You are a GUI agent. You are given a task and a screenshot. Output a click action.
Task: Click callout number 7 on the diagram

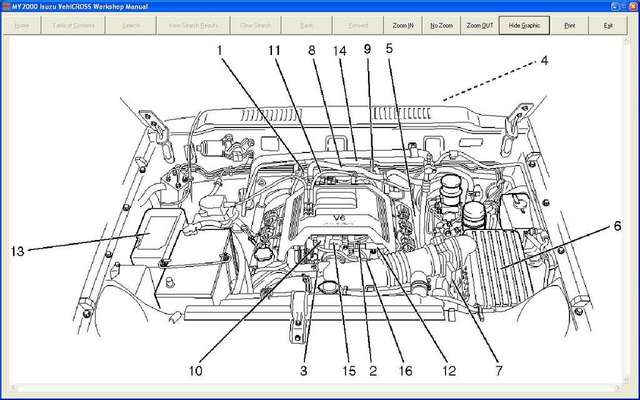point(499,371)
